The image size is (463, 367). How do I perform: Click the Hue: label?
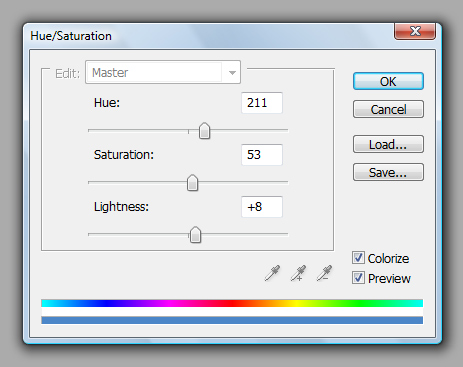point(107,103)
